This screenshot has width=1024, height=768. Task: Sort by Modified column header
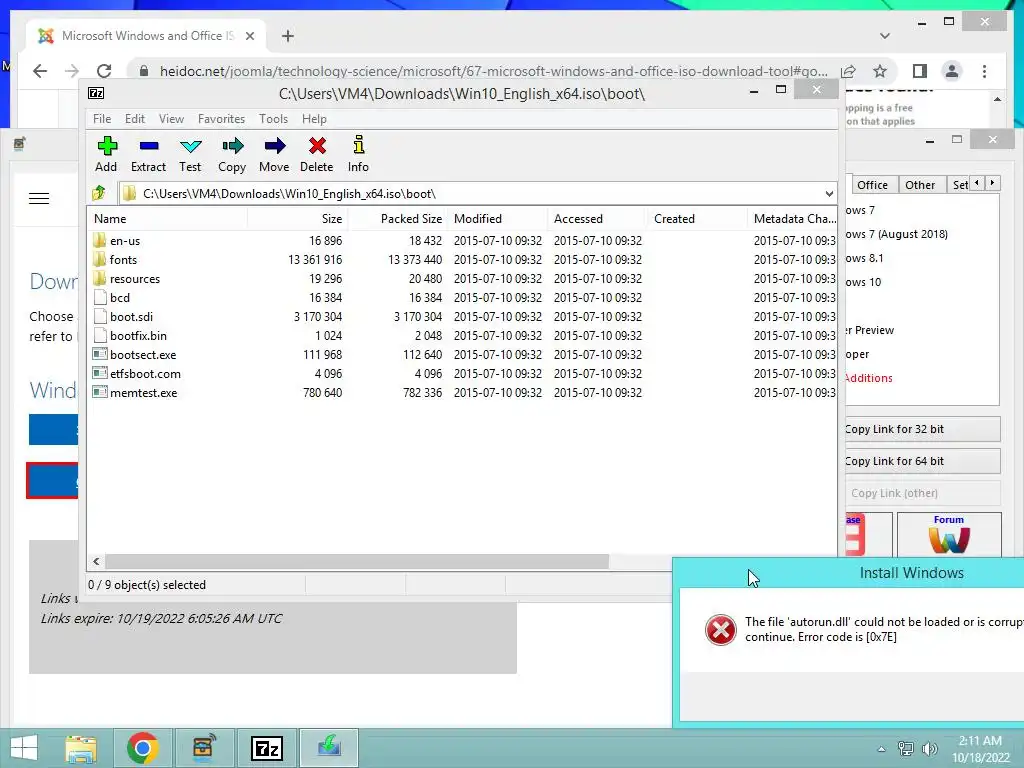tap(498, 219)
